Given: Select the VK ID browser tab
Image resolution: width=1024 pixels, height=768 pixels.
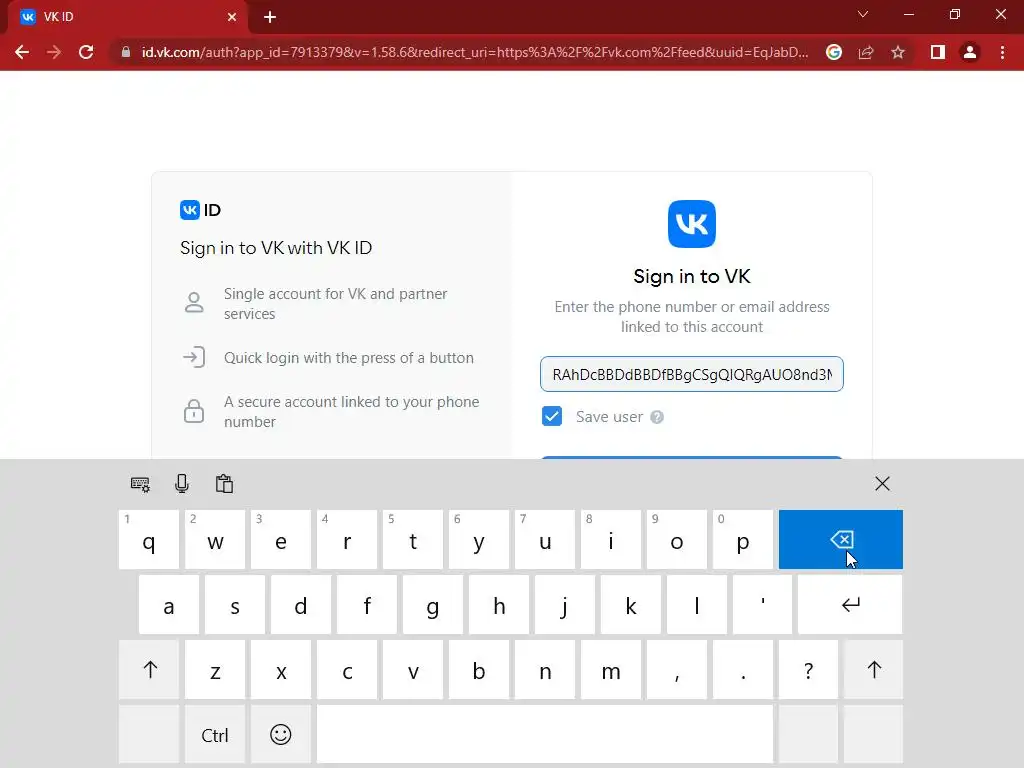Looking at the screenshot, I should (127, 17).
